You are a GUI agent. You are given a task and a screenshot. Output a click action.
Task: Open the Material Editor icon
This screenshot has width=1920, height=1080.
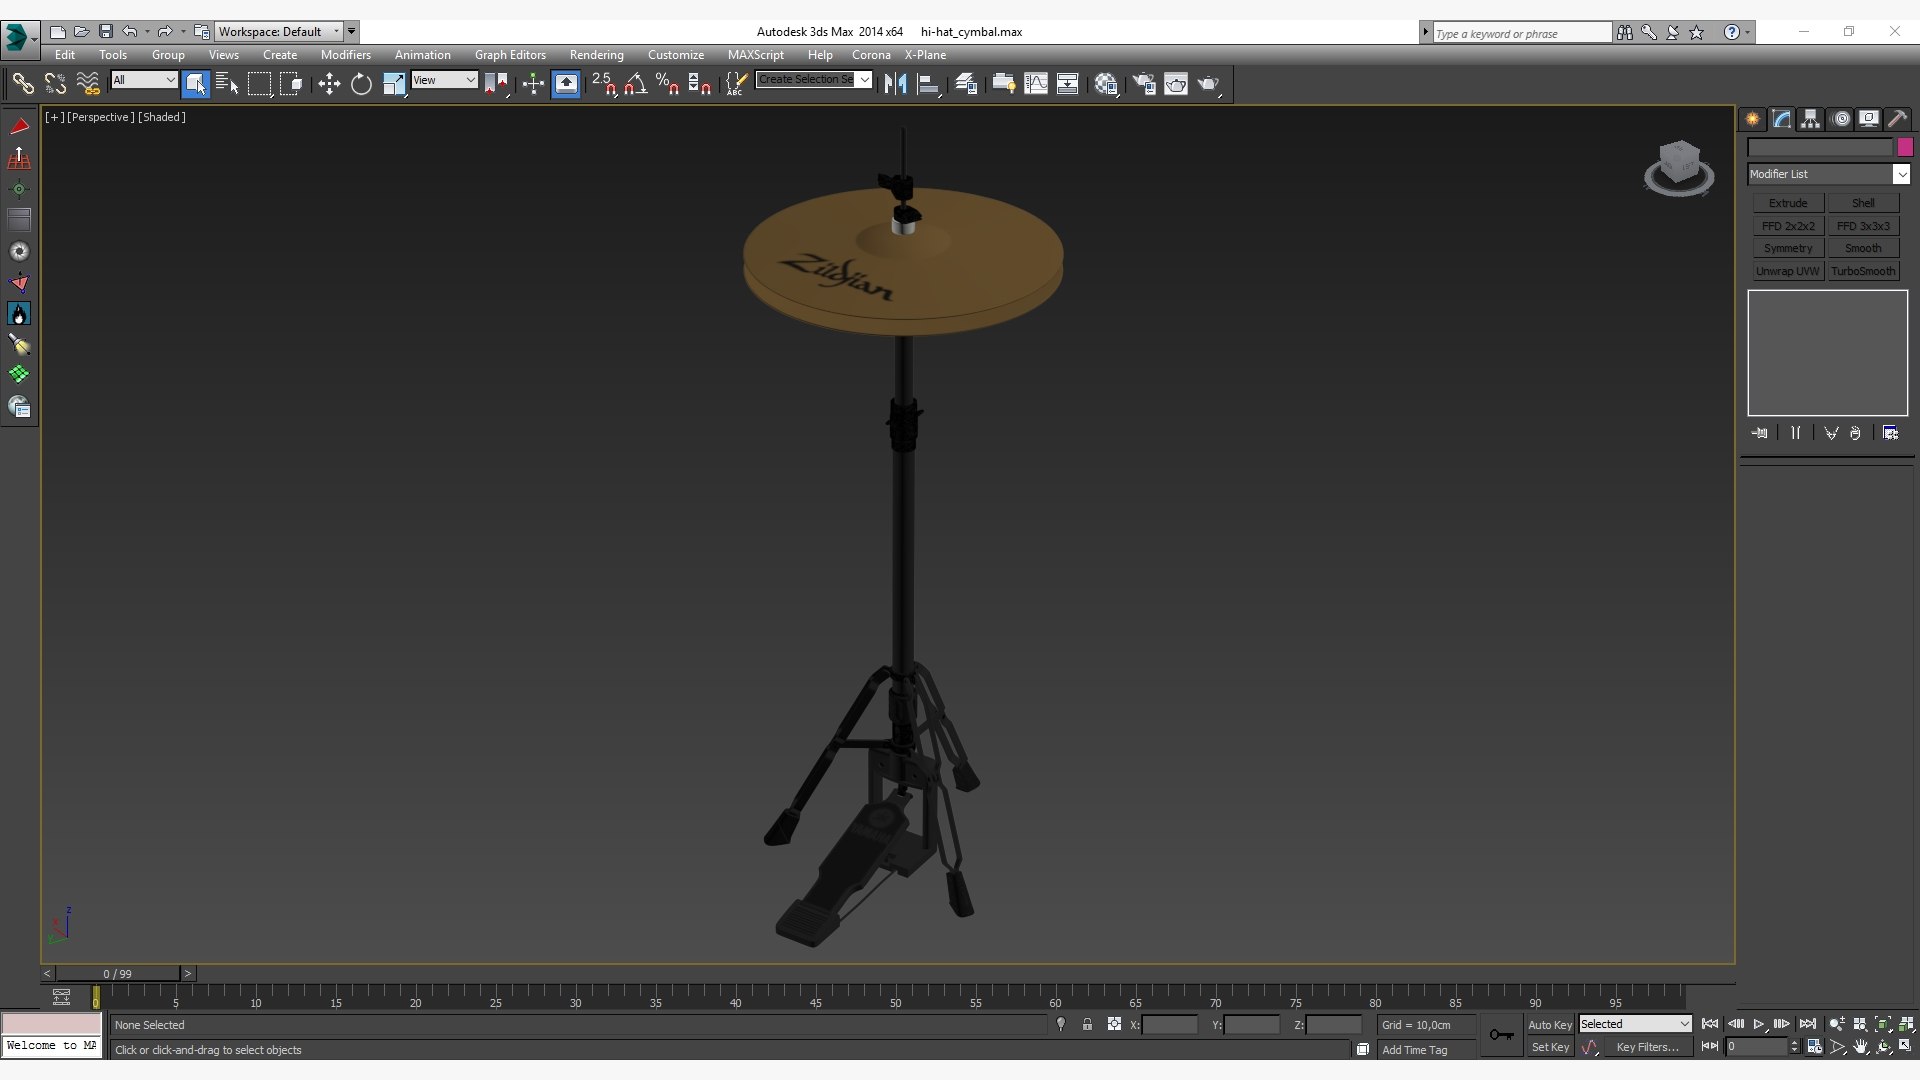[x=1105, y=84]
